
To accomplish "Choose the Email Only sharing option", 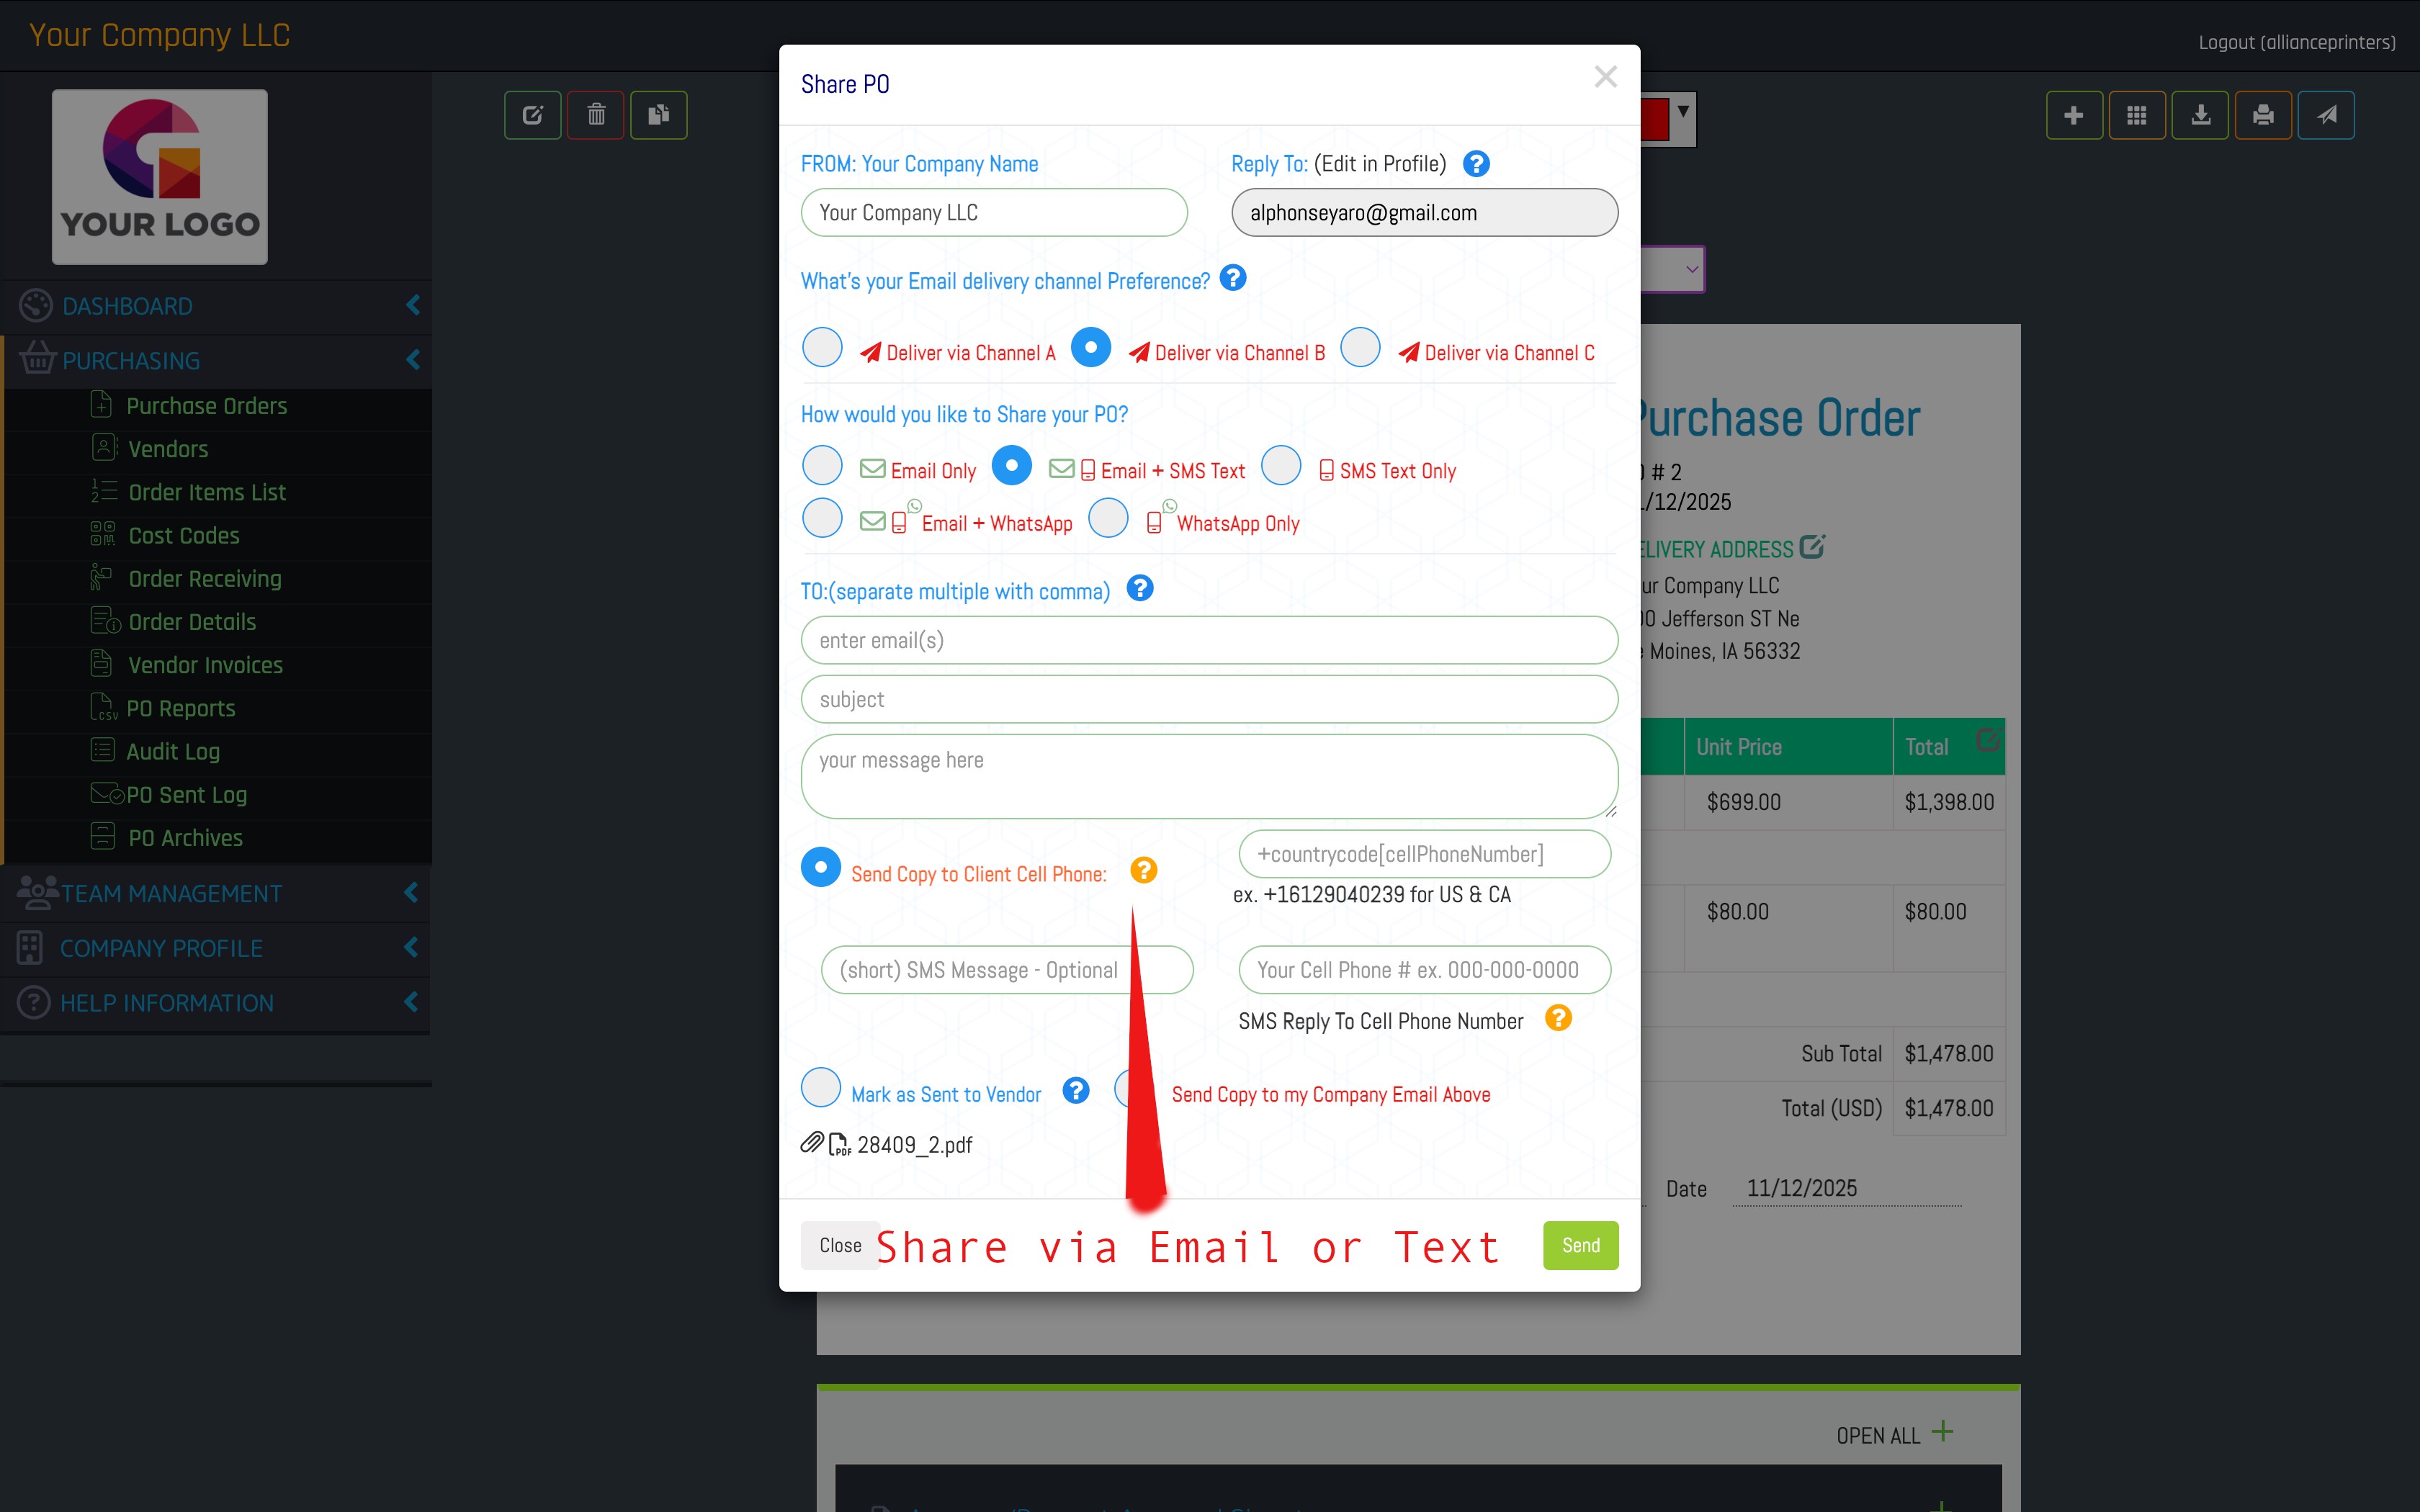I will tap(822, 466).
